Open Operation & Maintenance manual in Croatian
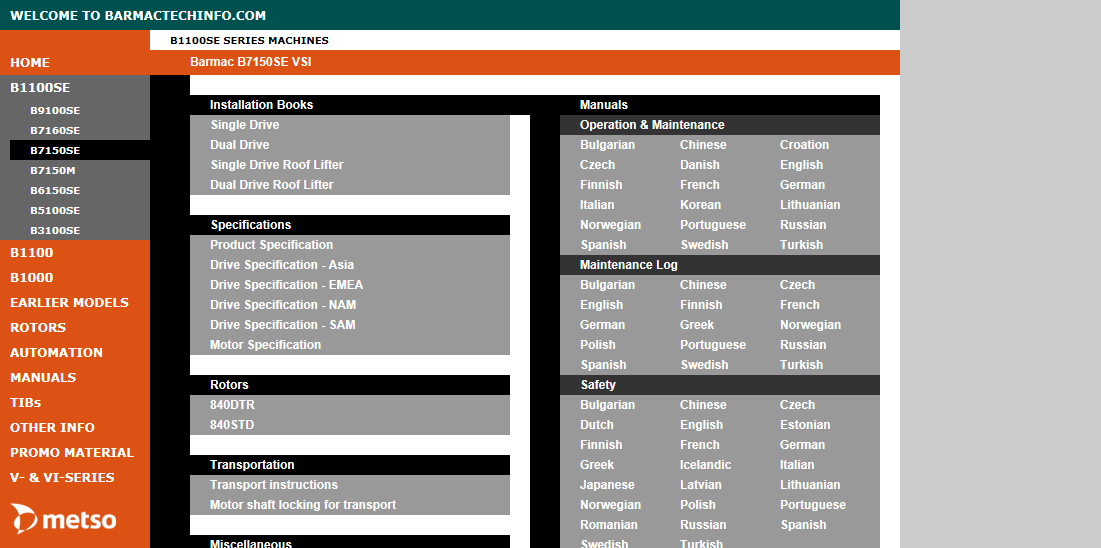 coord(804,145)
